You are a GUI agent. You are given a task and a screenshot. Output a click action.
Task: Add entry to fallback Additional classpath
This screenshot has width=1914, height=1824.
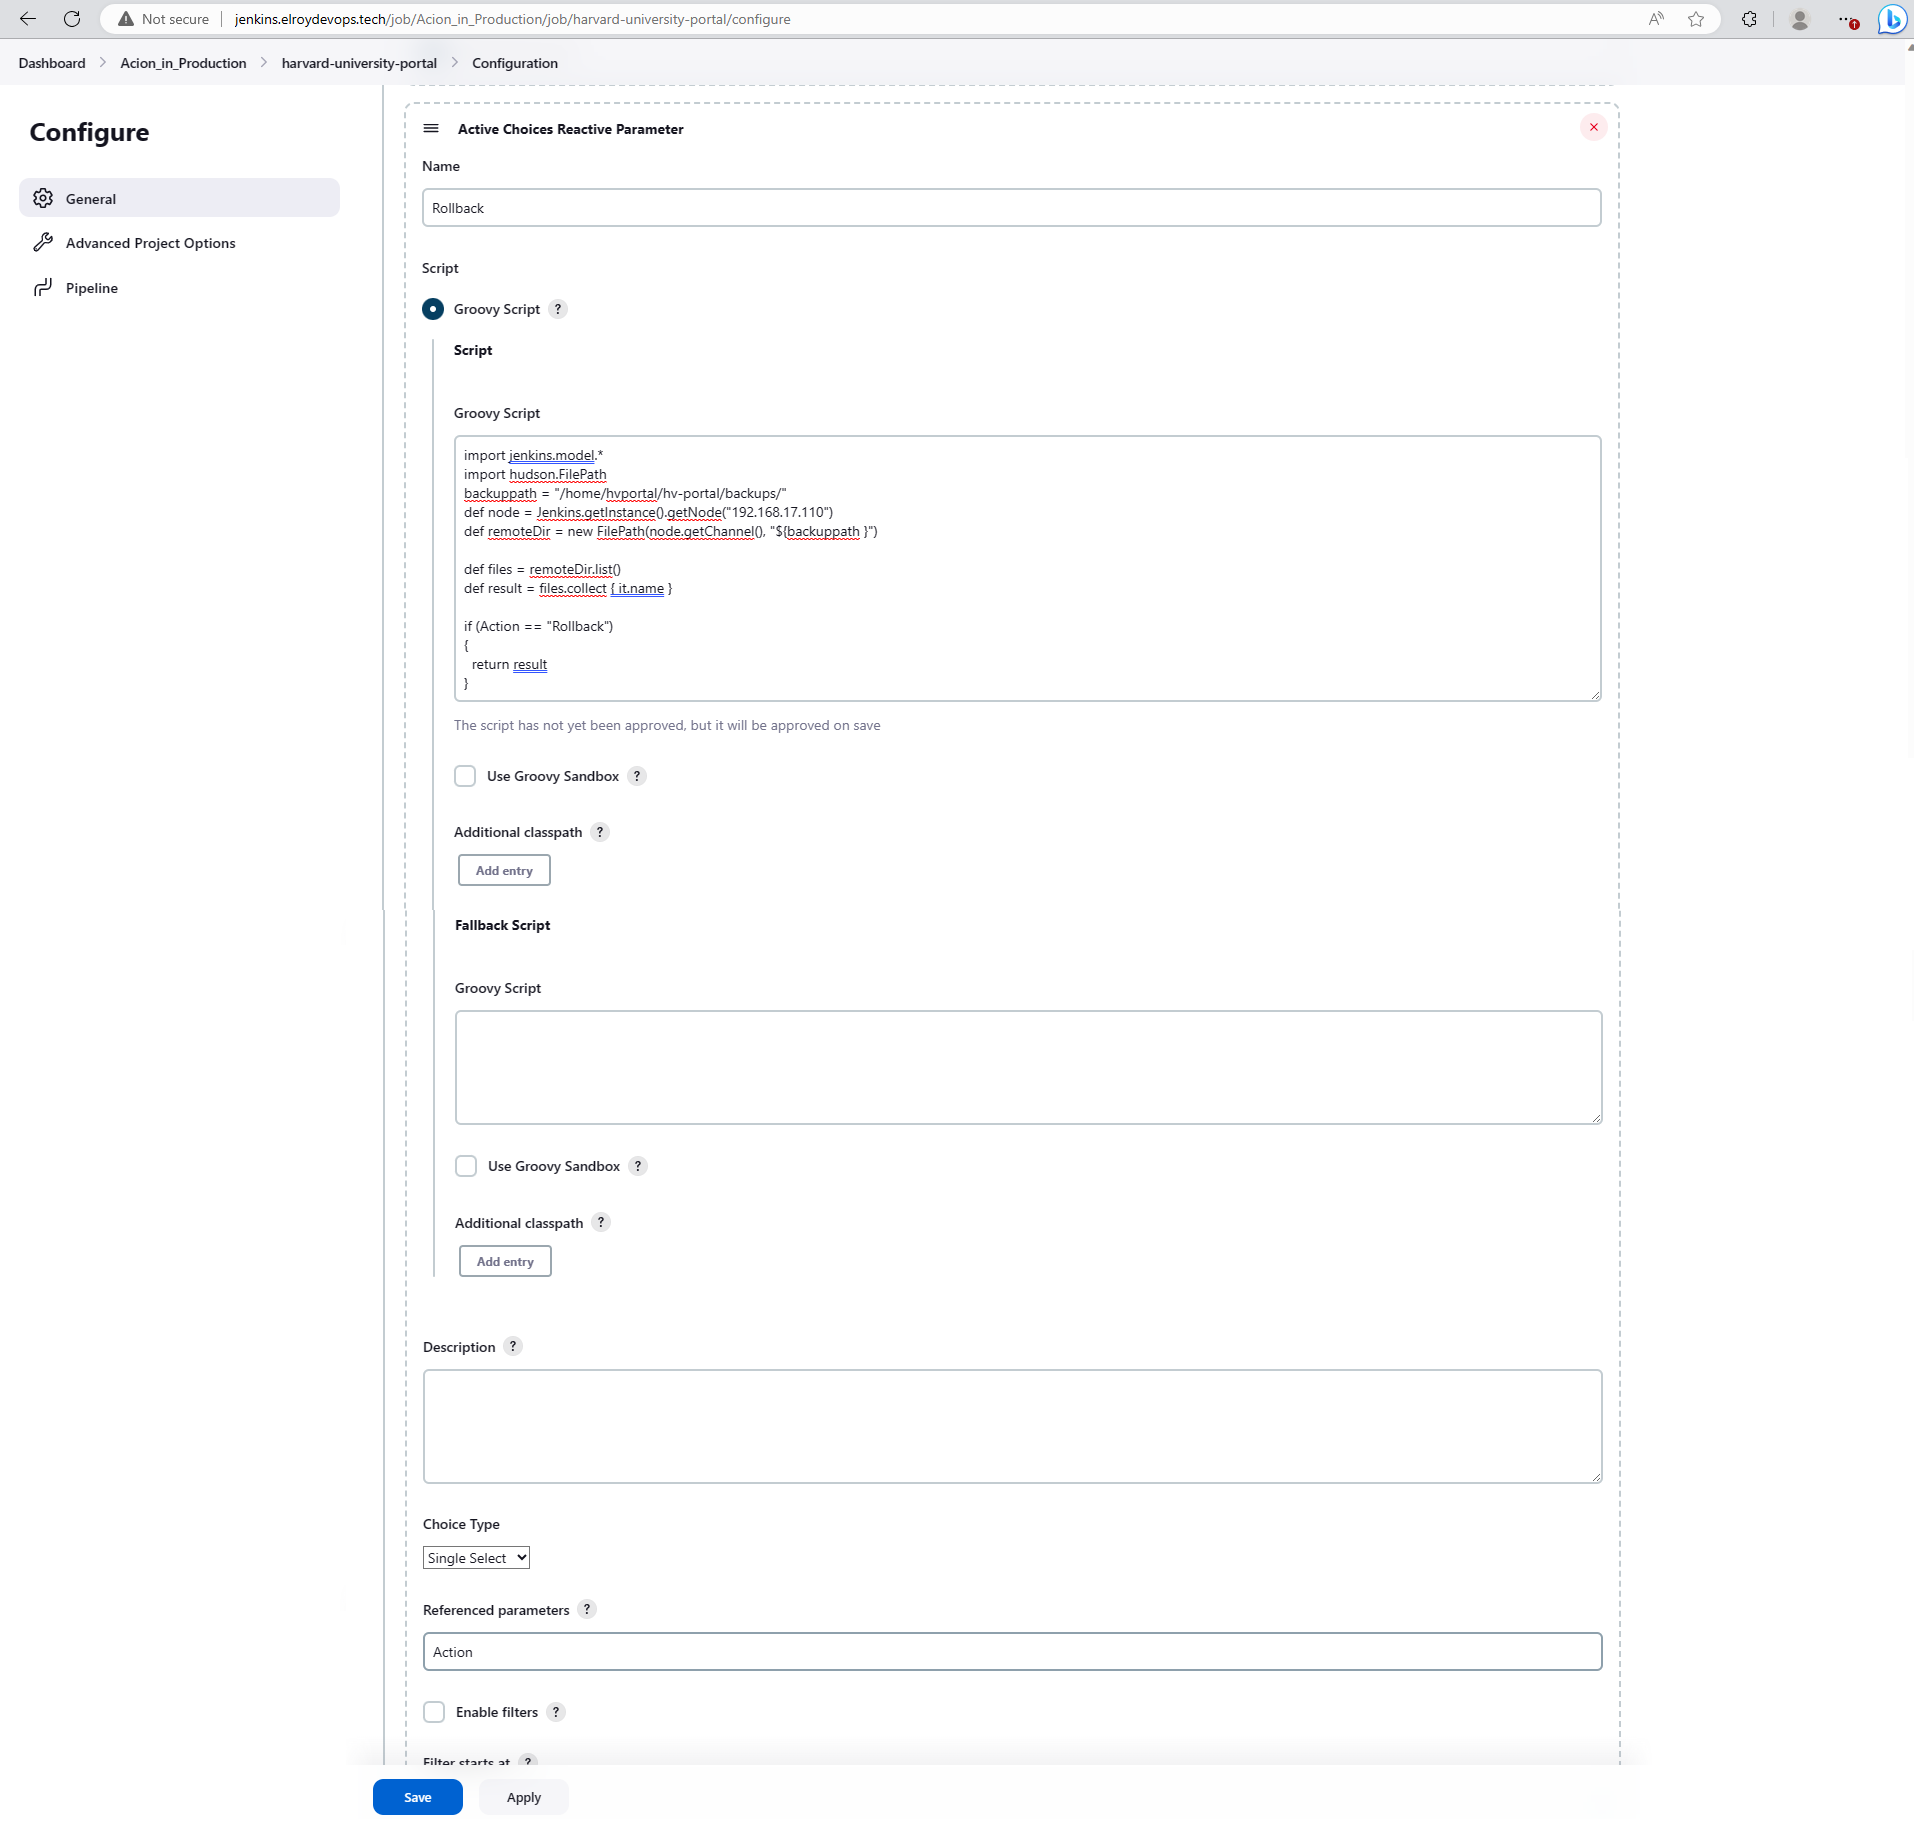click(x=505, y=1261)
